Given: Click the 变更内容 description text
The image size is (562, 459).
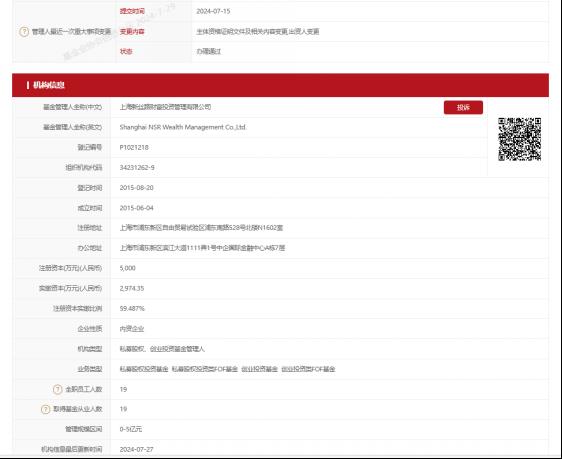Looking at the screenshot, I should (258, 32).
